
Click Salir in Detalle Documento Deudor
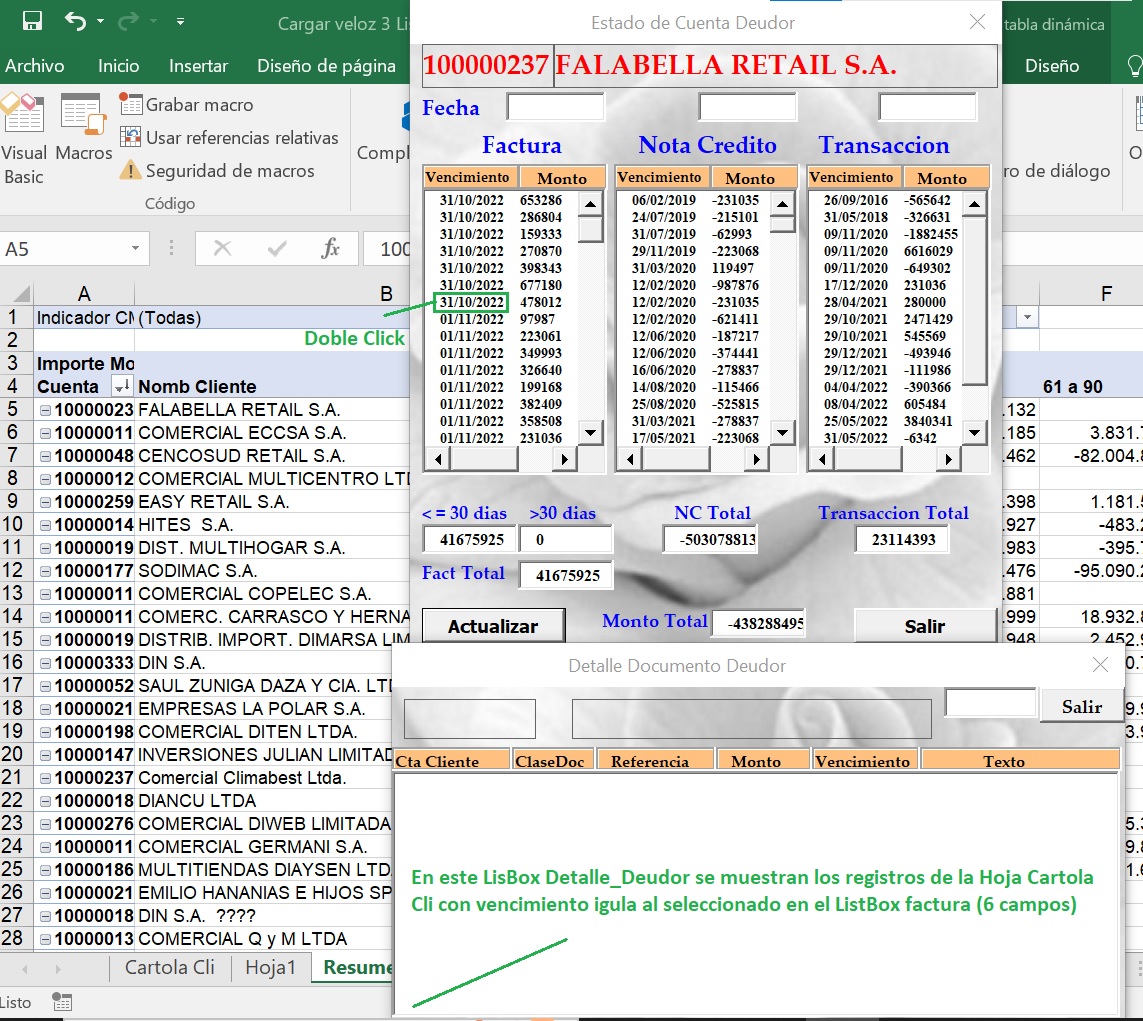[x=1082, y=706]
